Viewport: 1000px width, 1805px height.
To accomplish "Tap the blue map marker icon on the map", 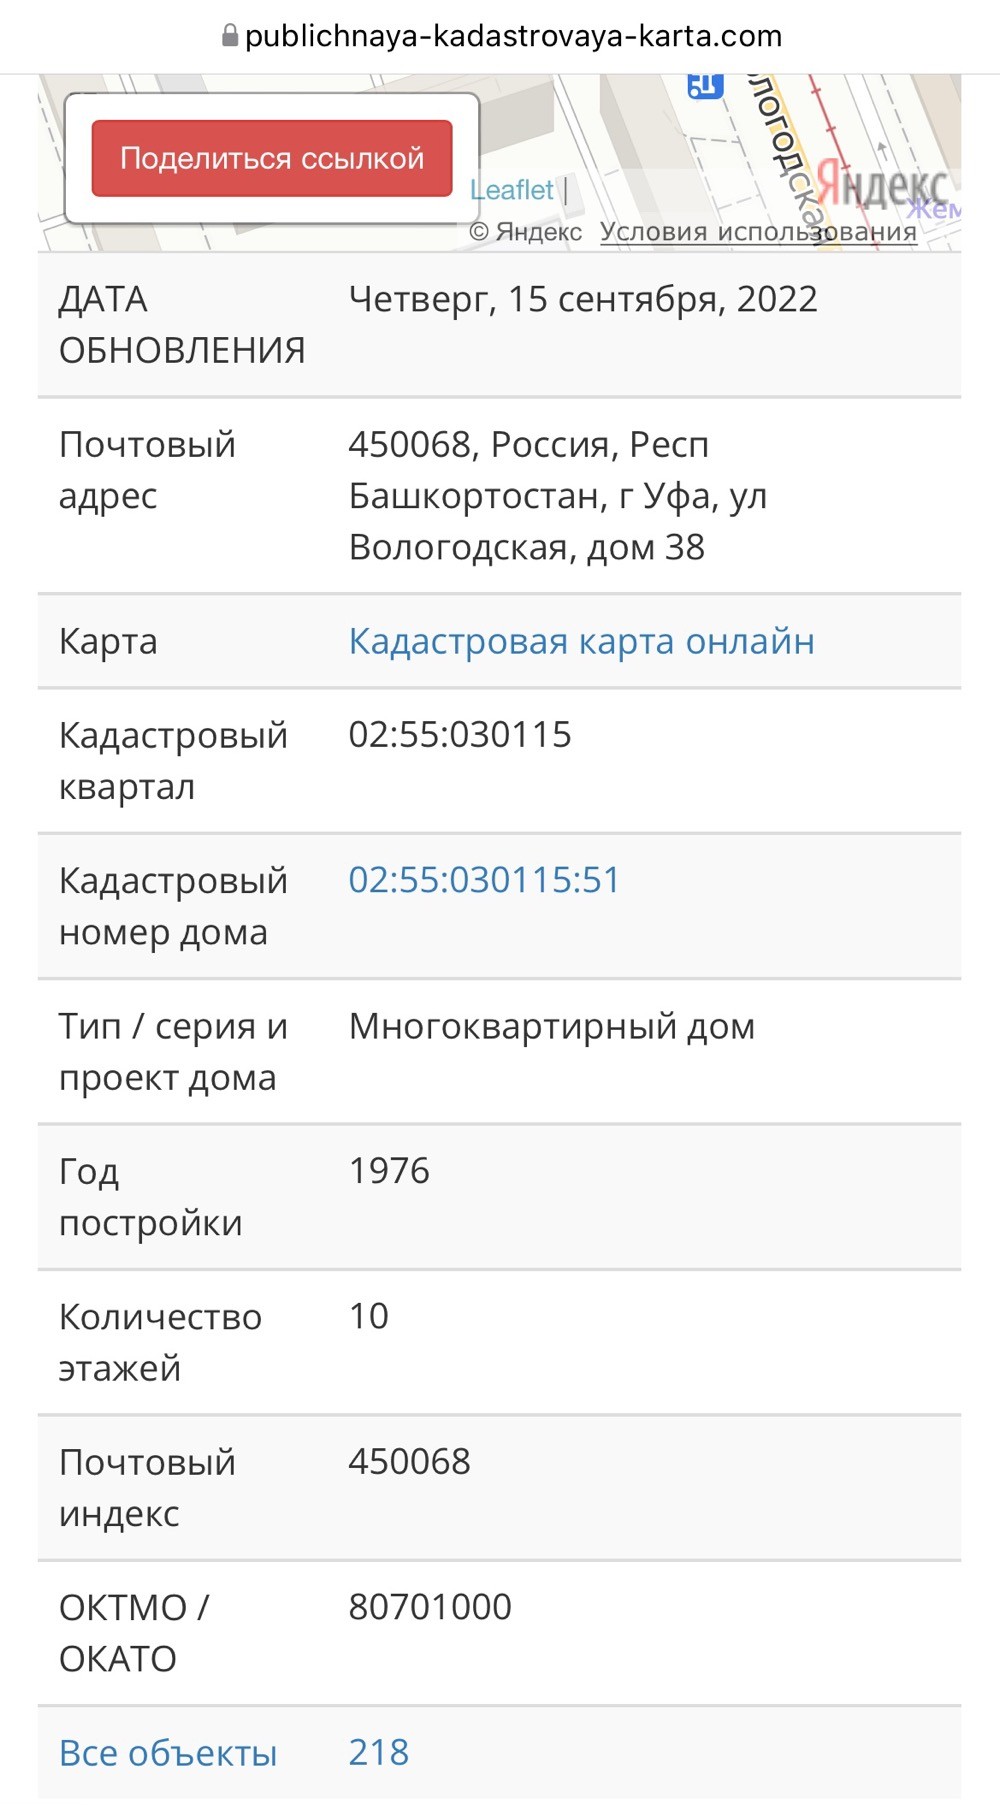I will 705,86.
